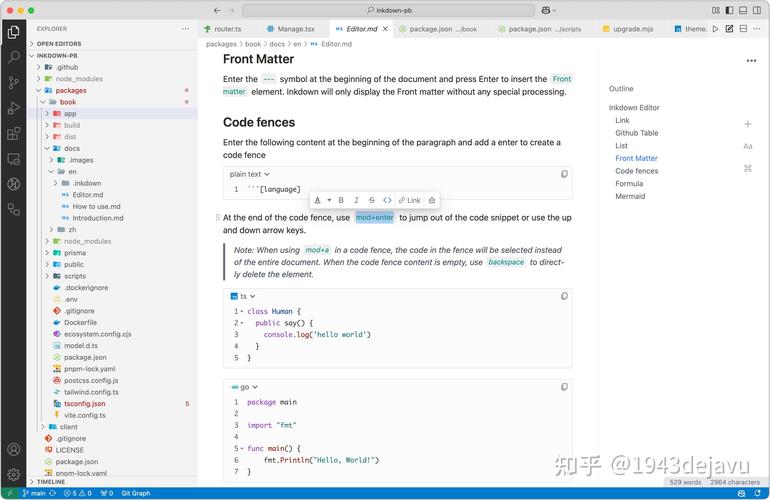Jump to Mermaid in the outline
Screen dimensions: 770x500
pos(630,196)
